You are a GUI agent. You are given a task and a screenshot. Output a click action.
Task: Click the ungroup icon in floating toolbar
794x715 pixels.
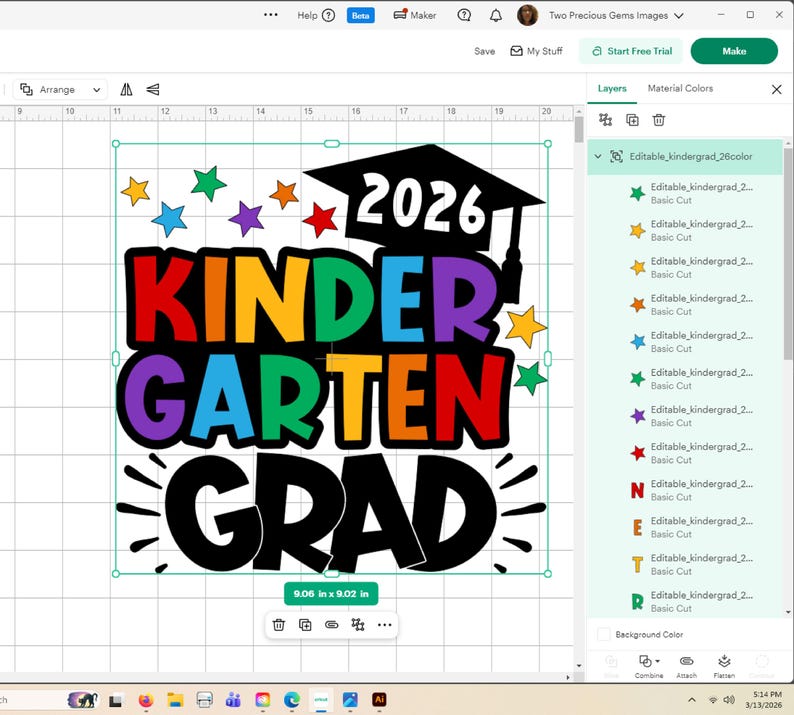pos(358,625)
